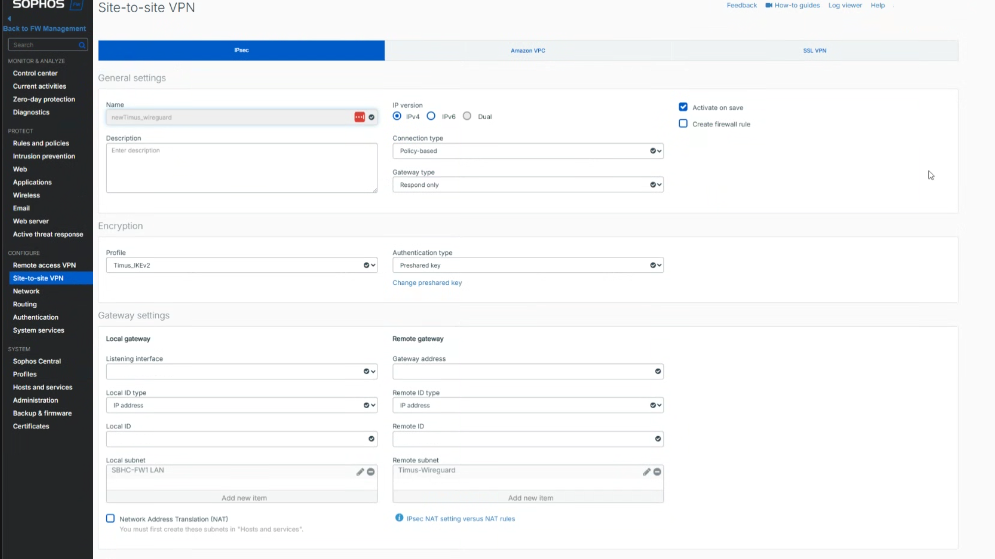
Task: Enable Network Address Translation (NAT) checkbox
Action: [110, 518]
